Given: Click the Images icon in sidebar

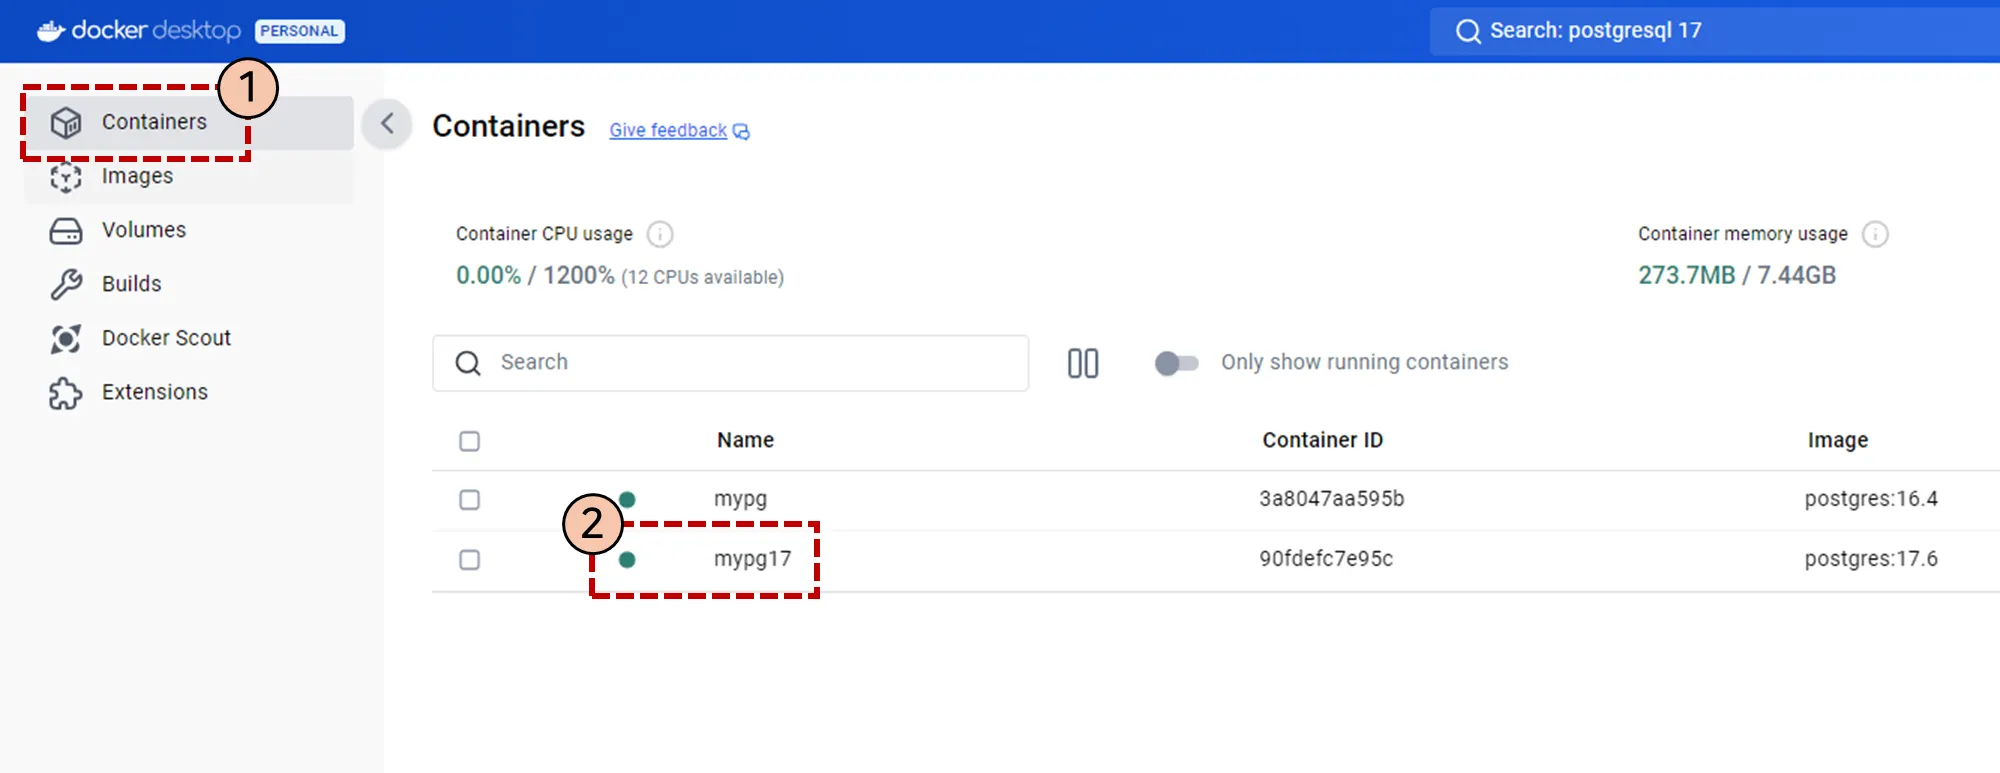Looking at the screenshot, I should pos(66,177).
